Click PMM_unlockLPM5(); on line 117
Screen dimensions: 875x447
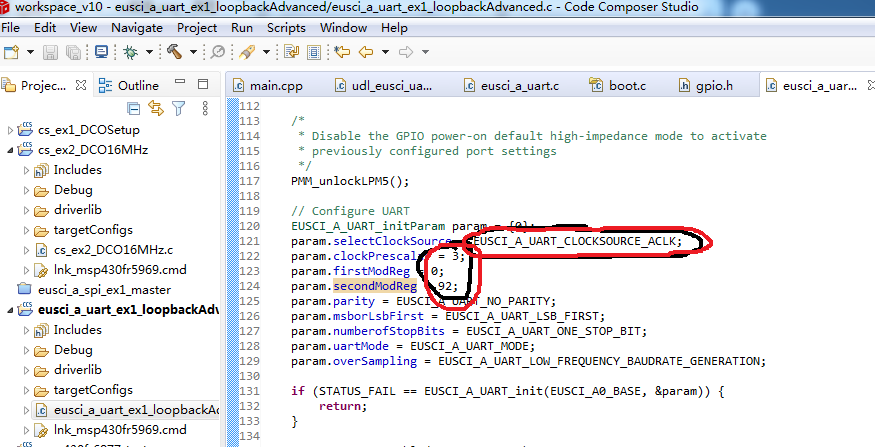click(350, 181)
